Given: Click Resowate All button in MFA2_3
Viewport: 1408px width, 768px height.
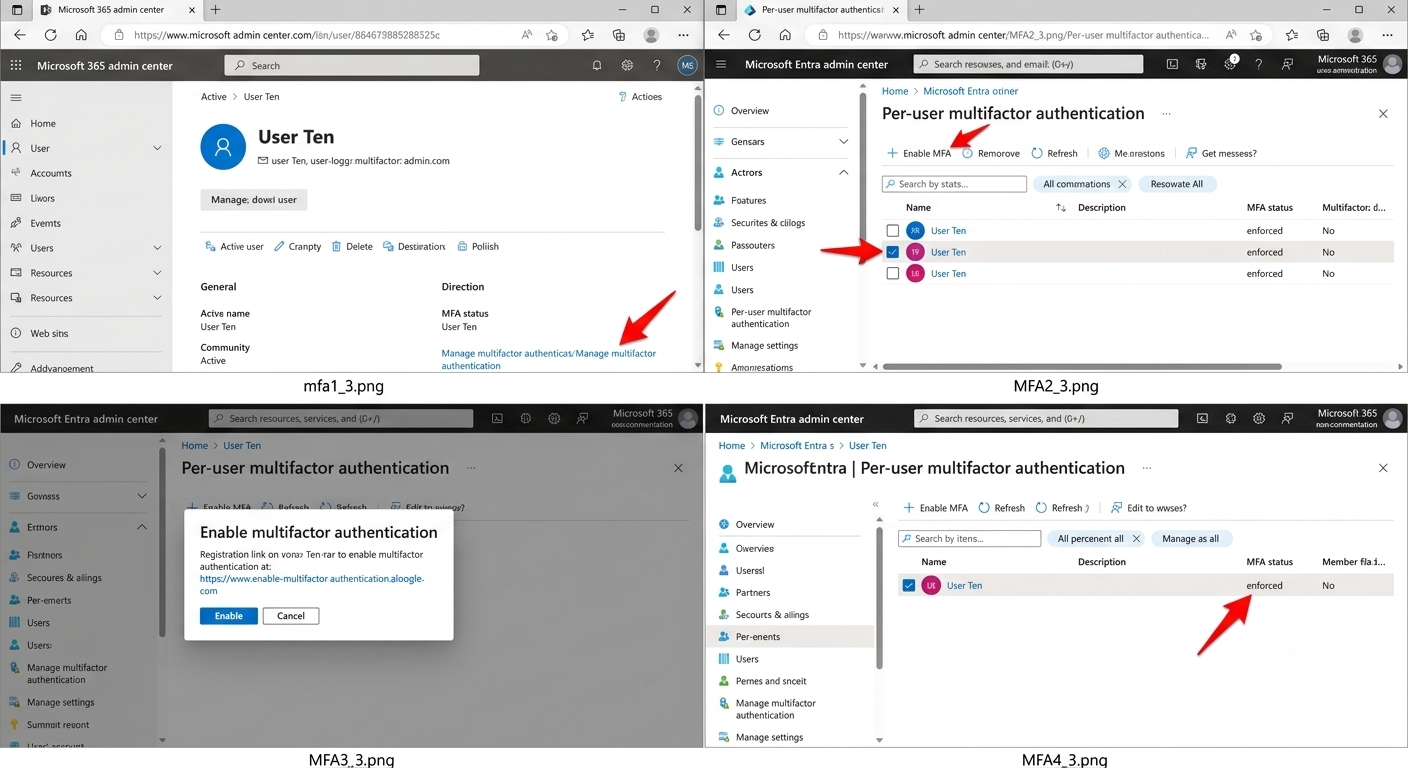Looking at the screenshot, I should coord(1176,184).
